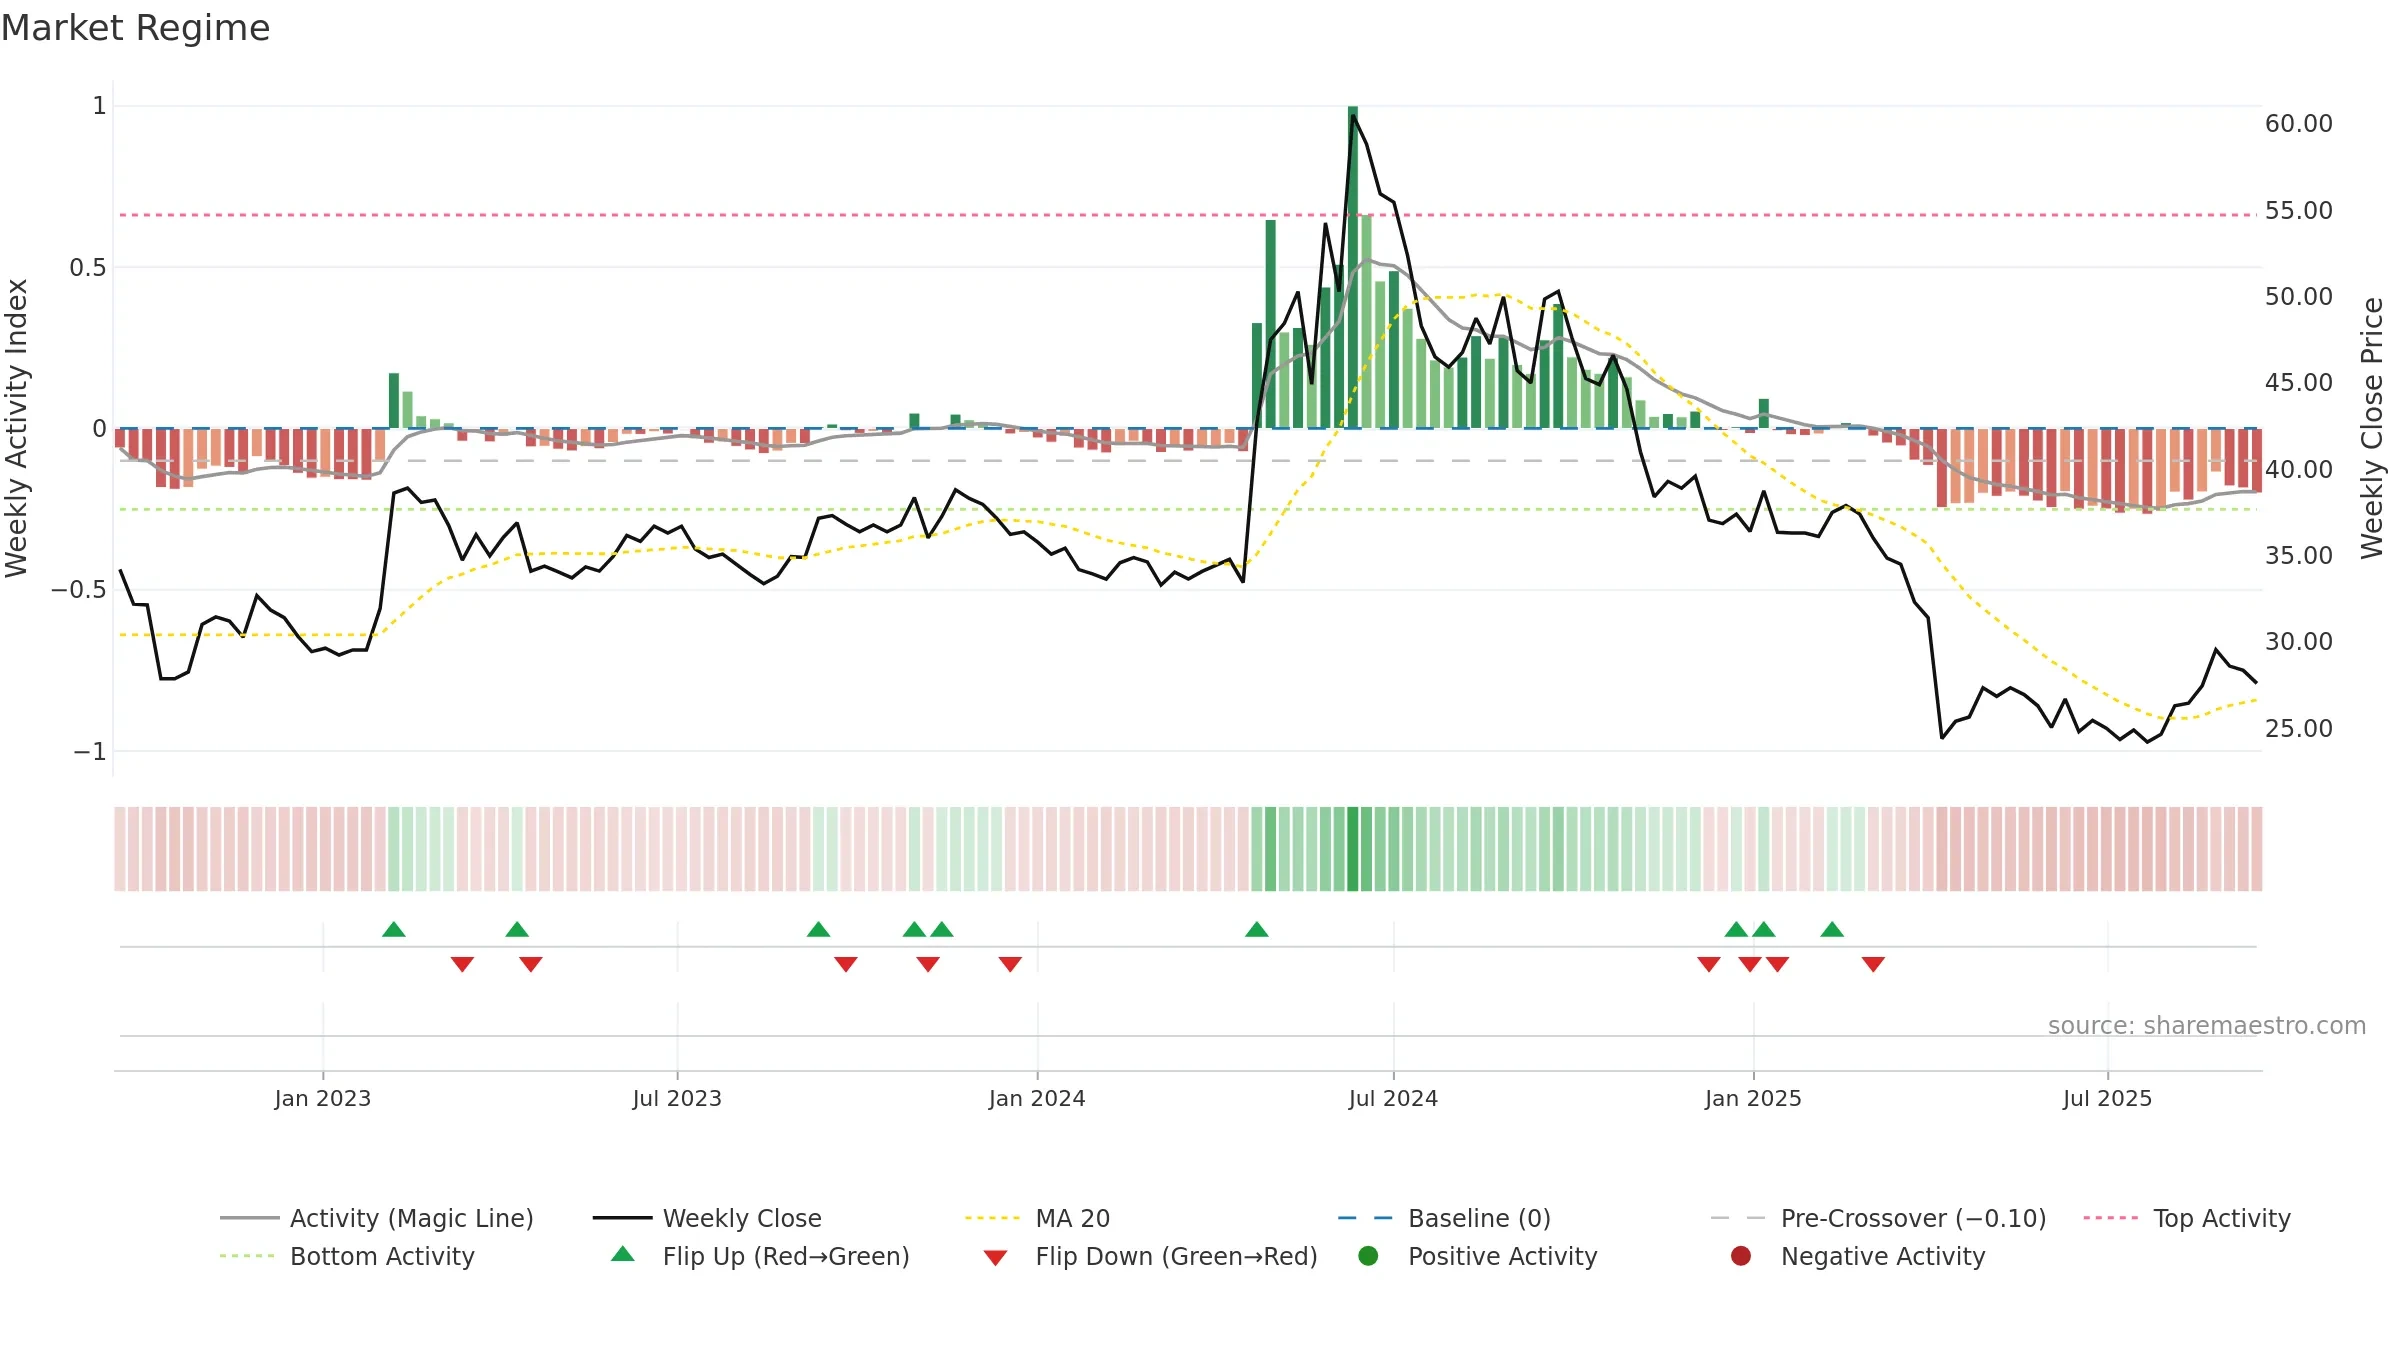Click the 25.00 price tick label
This screenshot has width=2400, height=1350.
pos(2299,728)
